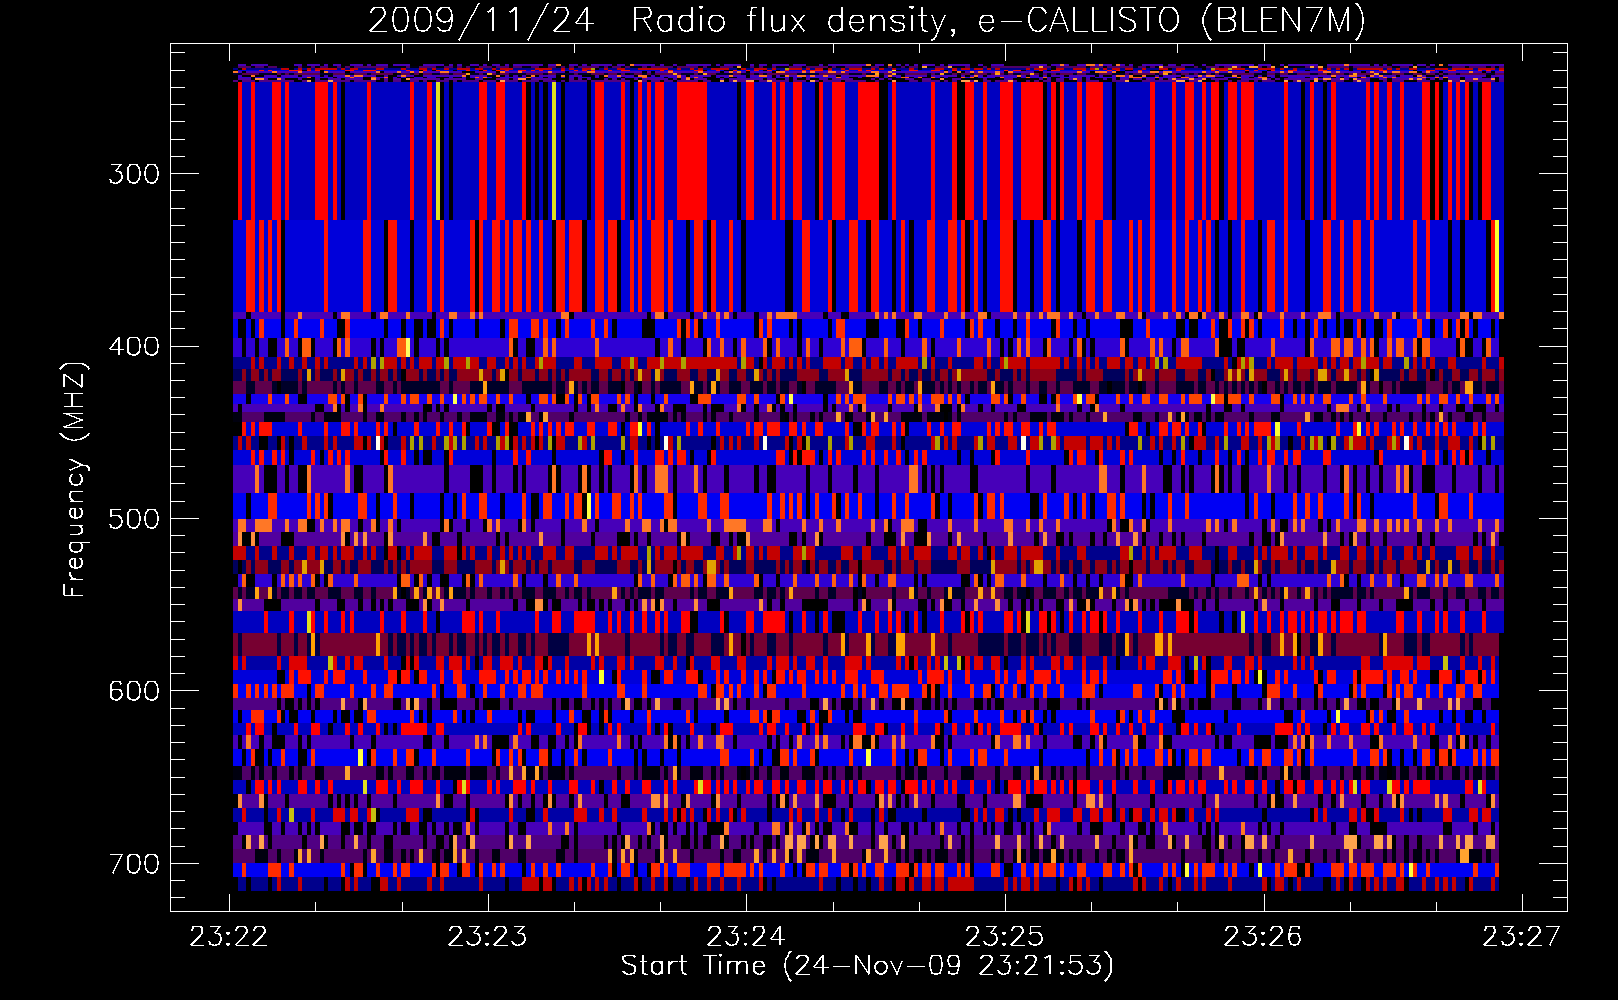Click the 23:24 time tick label
The height and width of the screenshot is (1000, 1618).
pos(746,937)
